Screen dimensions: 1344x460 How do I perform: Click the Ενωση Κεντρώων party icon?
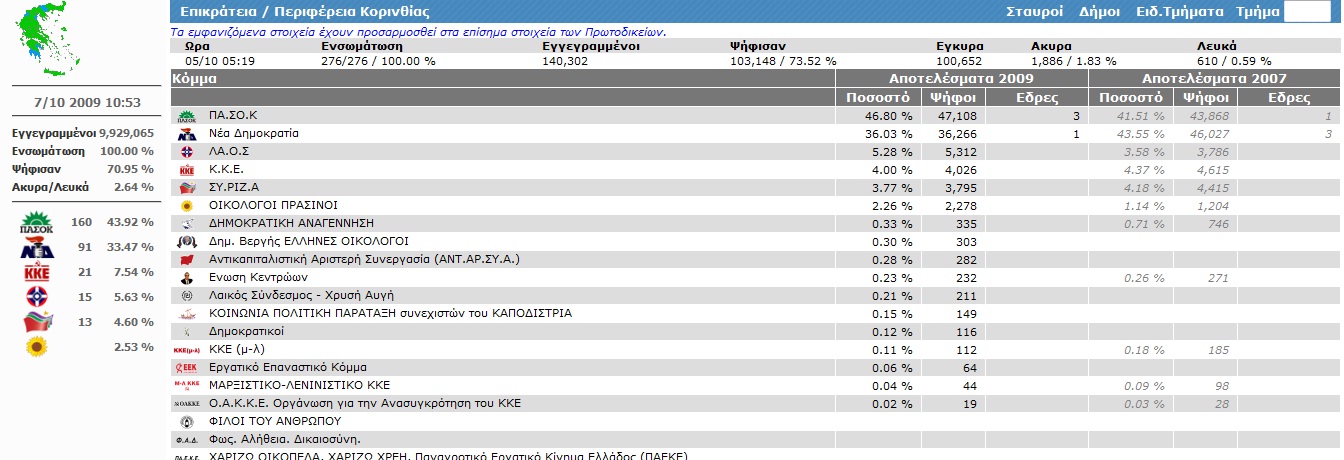pyautogui.click(x=186, y=278)
